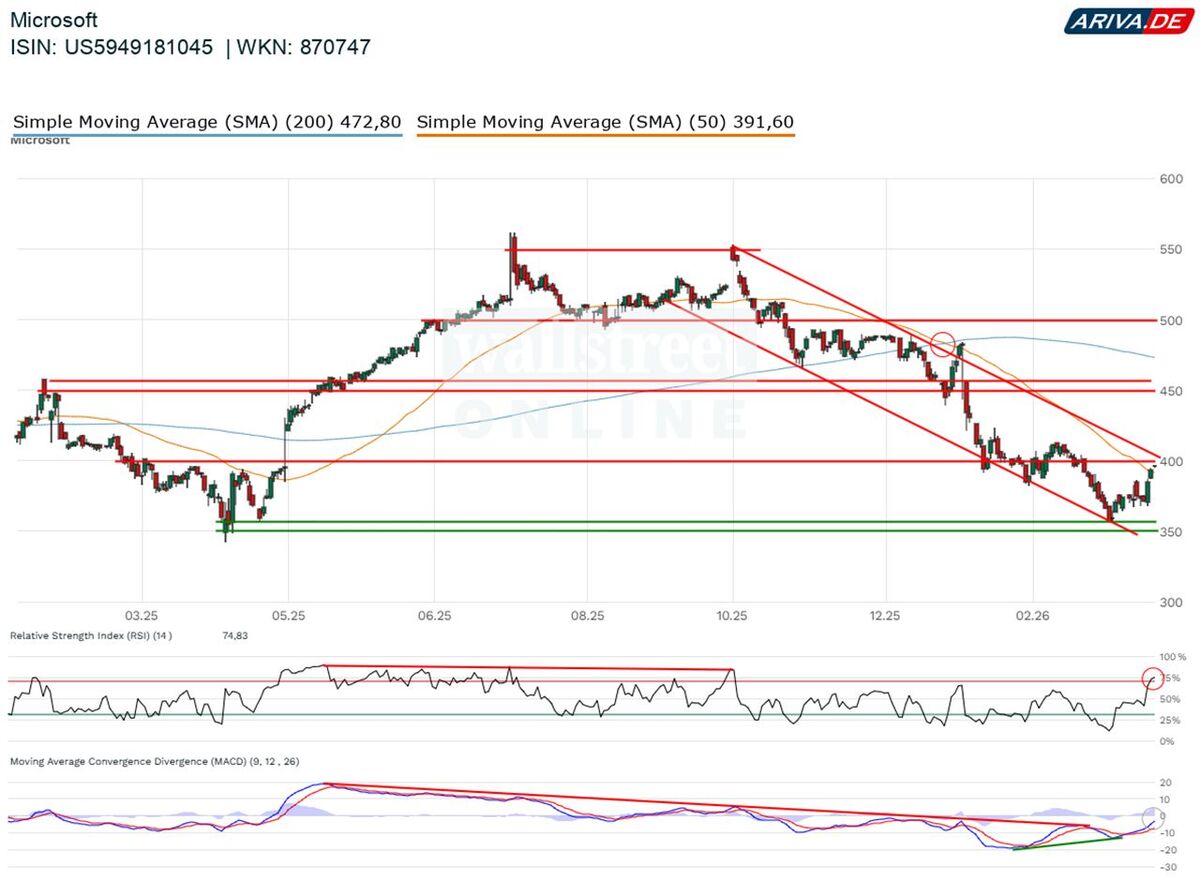Select the SMA (50) 391,60 legend label
Viewport: 1200px width, 881px height.
click(x=605, y=122)
